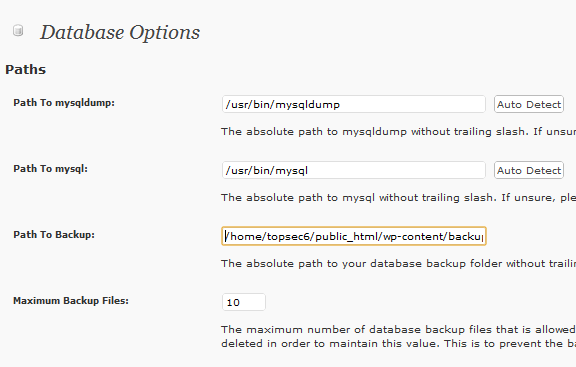This screenshot has width=576, height=367.
Task: Click the Paths section heading
Action: coord(25,69)
